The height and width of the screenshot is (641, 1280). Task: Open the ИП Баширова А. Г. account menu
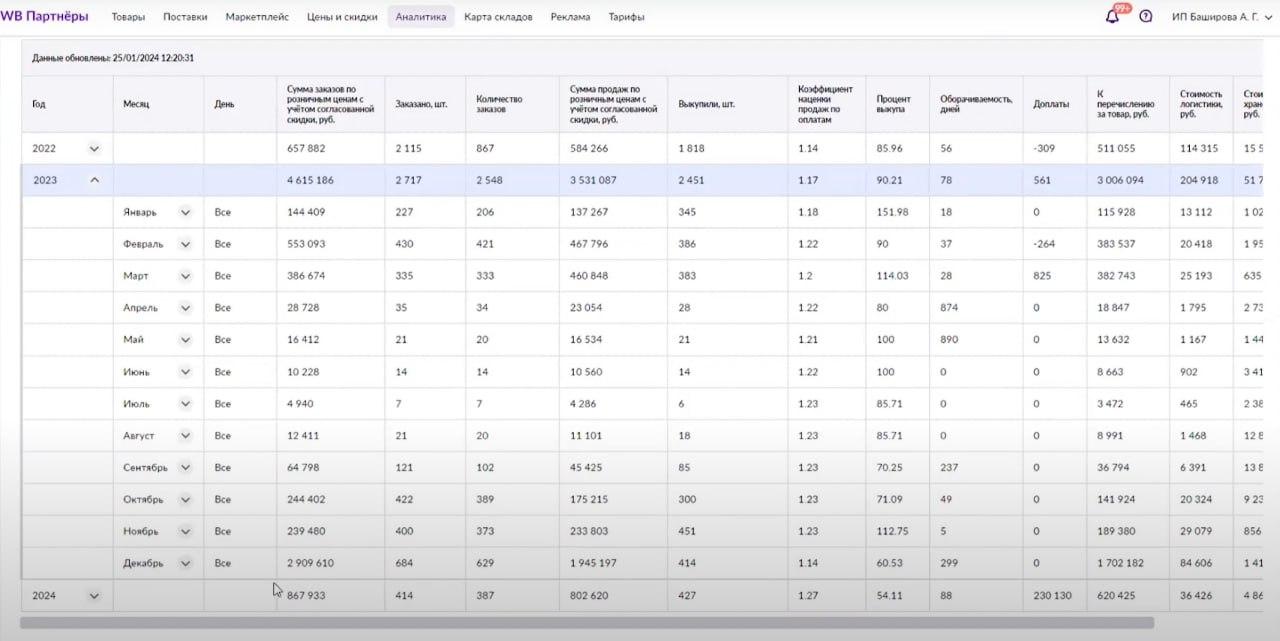1220,17
